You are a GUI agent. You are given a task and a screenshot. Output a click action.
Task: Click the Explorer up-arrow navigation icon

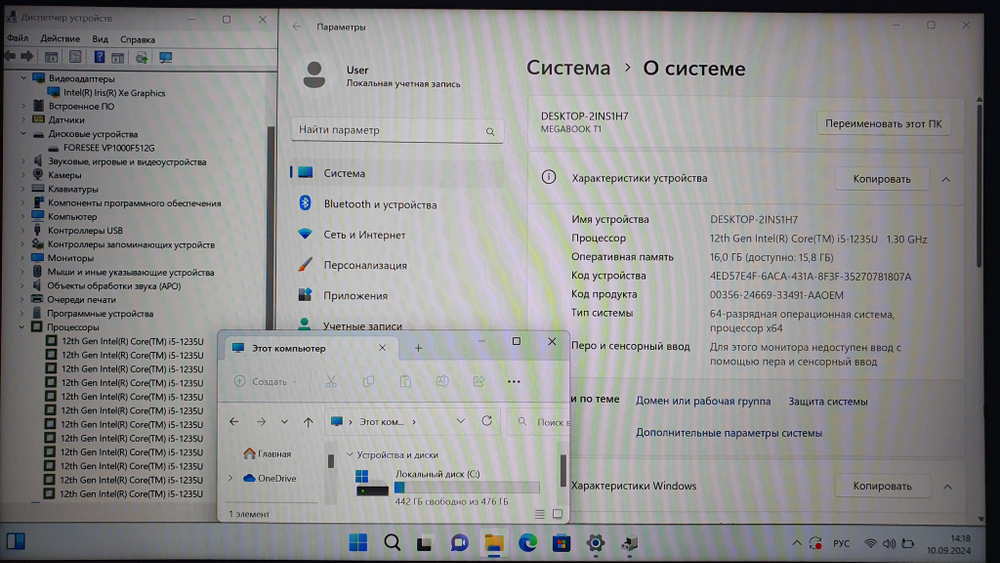point(308,422)
